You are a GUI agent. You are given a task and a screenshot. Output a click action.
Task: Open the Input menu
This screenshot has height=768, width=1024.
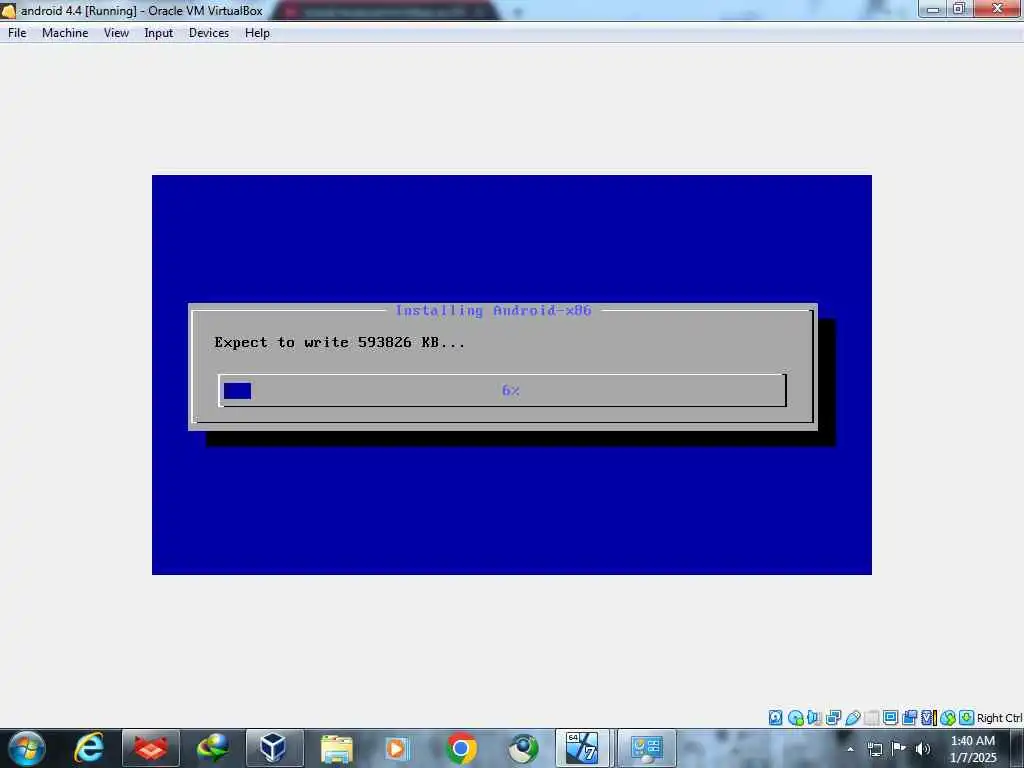click(x=159, y=33)
